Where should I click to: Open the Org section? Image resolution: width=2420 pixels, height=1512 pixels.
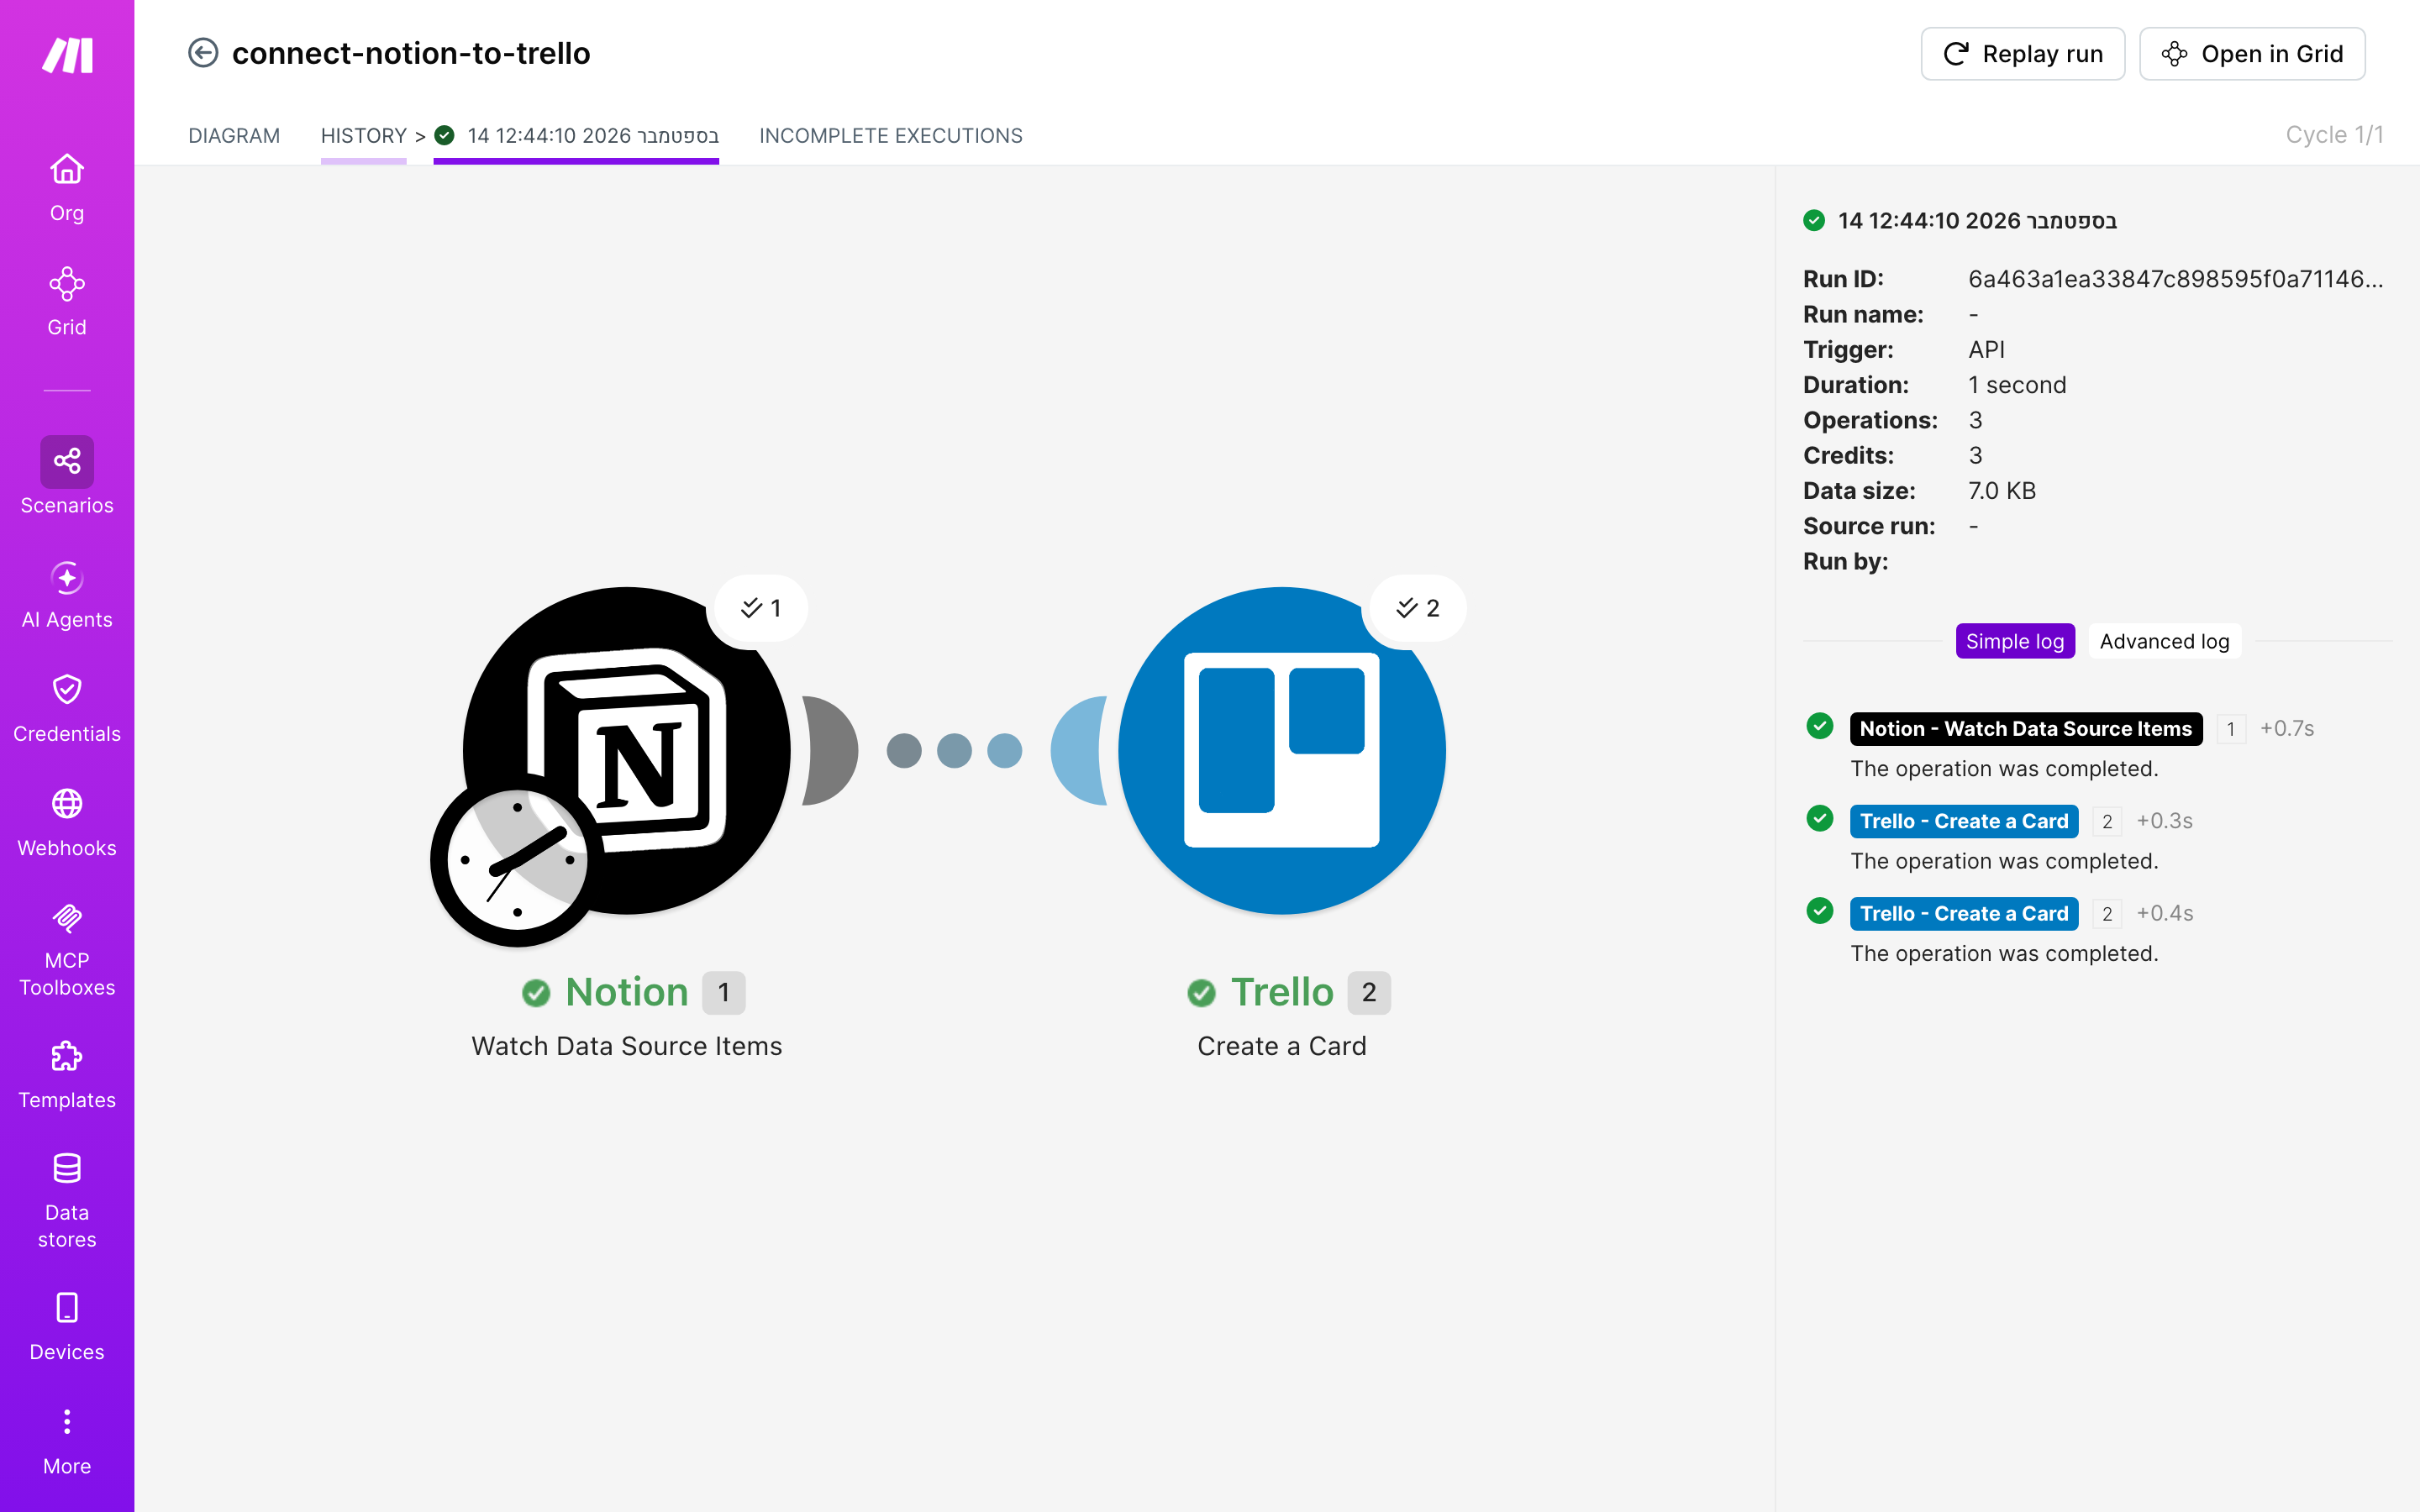pyautogui.click(x=67, y=187)
